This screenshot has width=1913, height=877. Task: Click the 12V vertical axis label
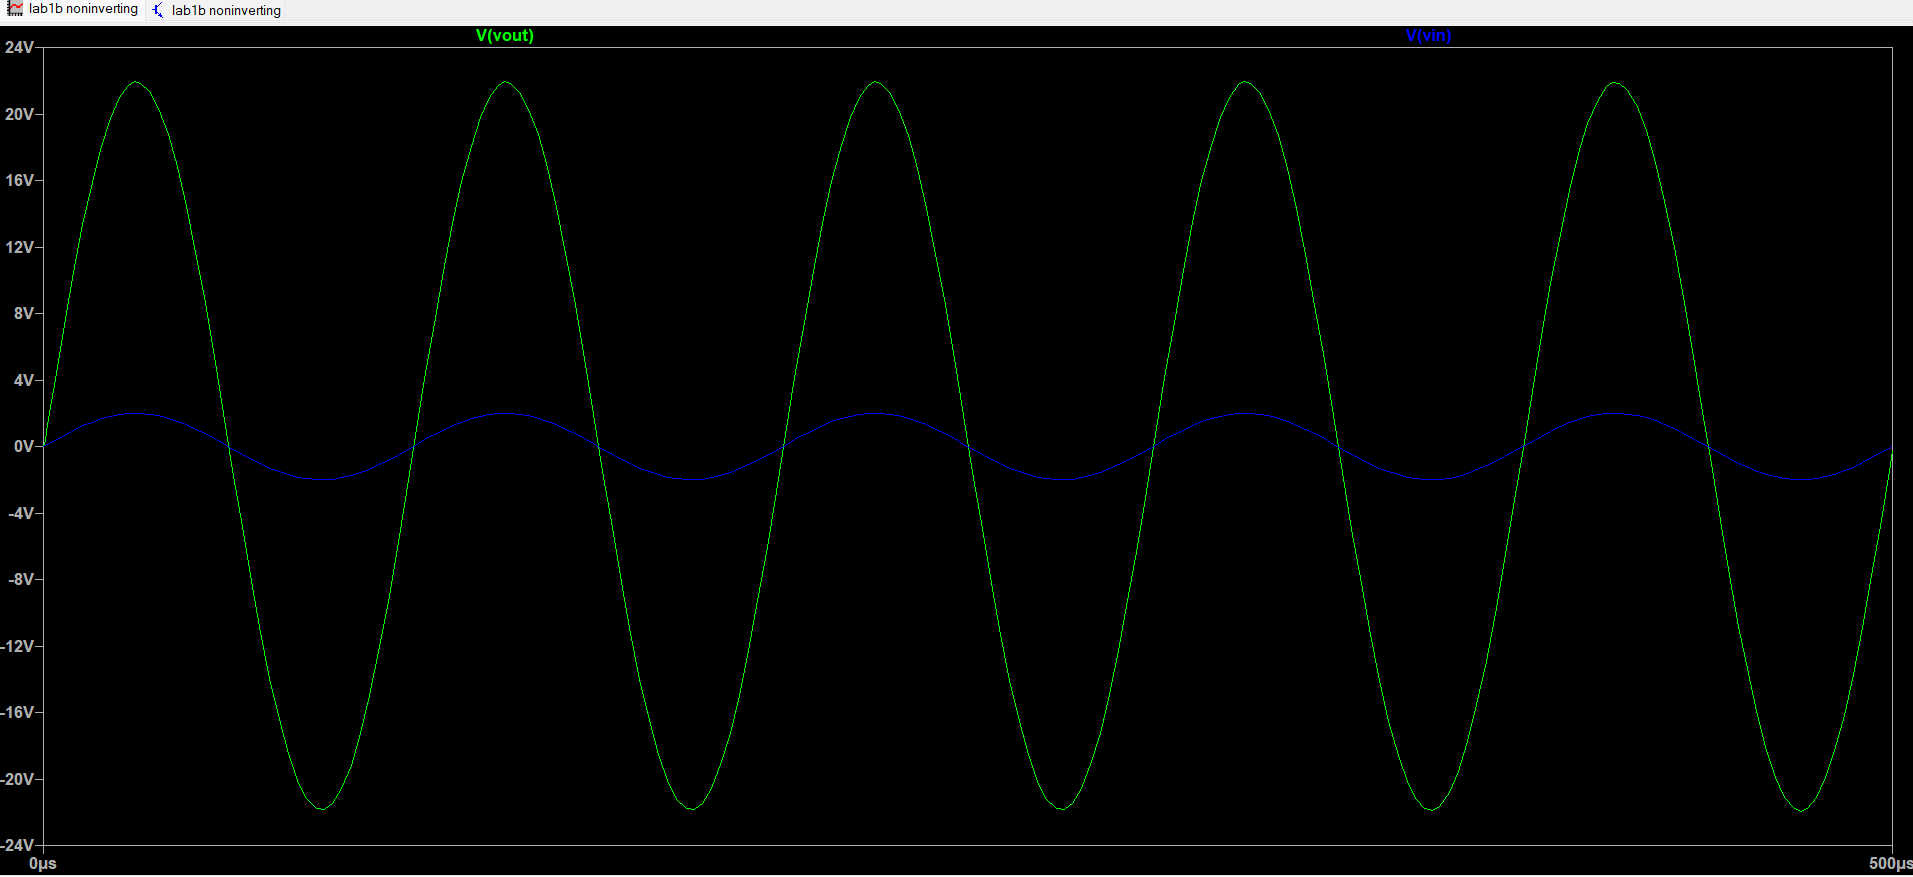coord(19,247)
